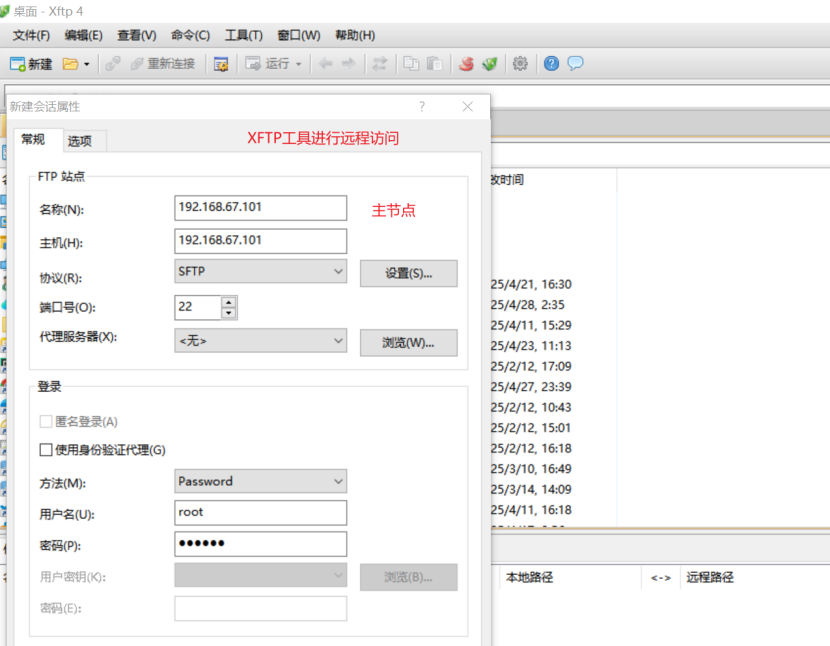830x646 pixels.
Task: Open help with the blue question mark icon
Action: (551, 64)
